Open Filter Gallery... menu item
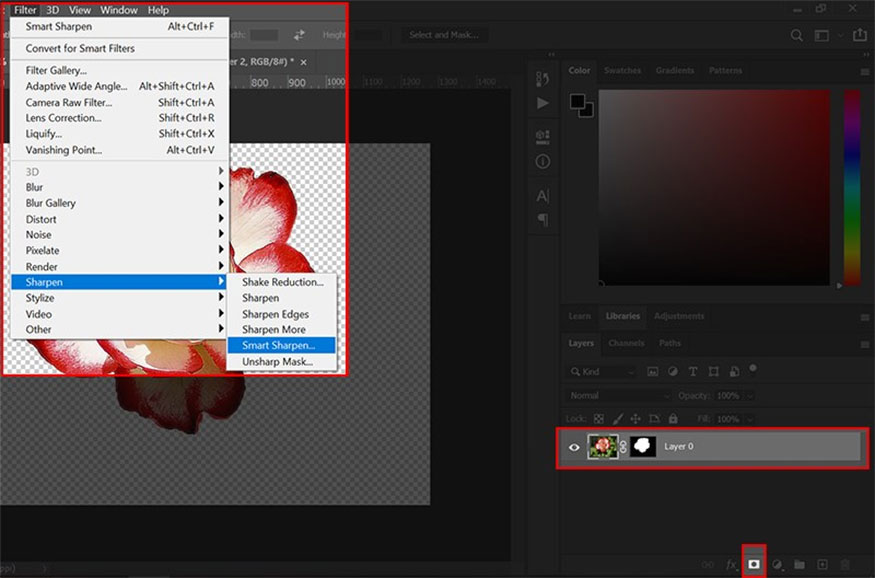Viewport: 875px width, 578px height. 119,70
